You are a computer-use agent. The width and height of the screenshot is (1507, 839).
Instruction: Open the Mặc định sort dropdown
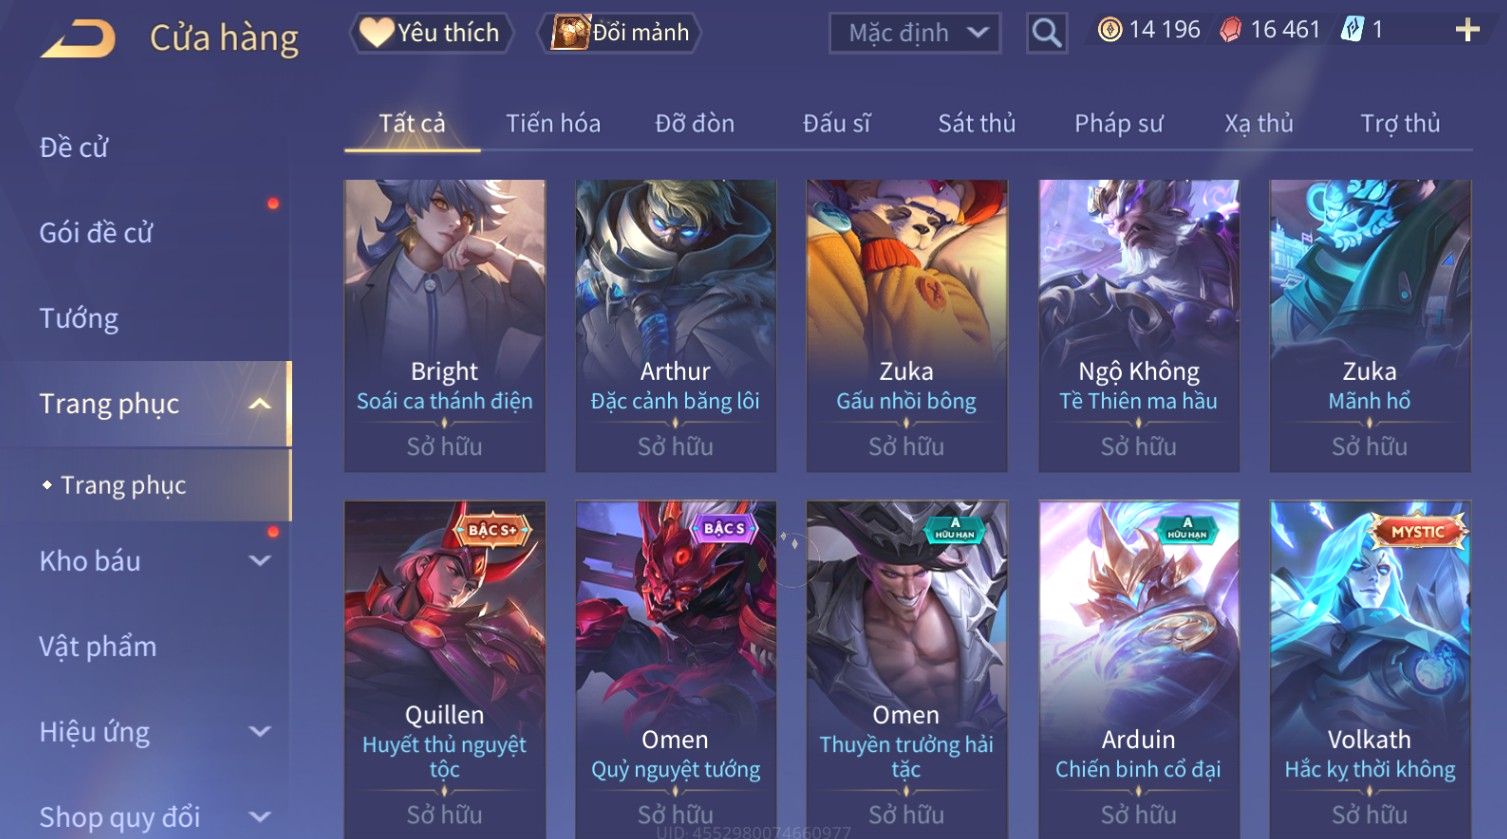pyautogui.click(x=915, y=33)
